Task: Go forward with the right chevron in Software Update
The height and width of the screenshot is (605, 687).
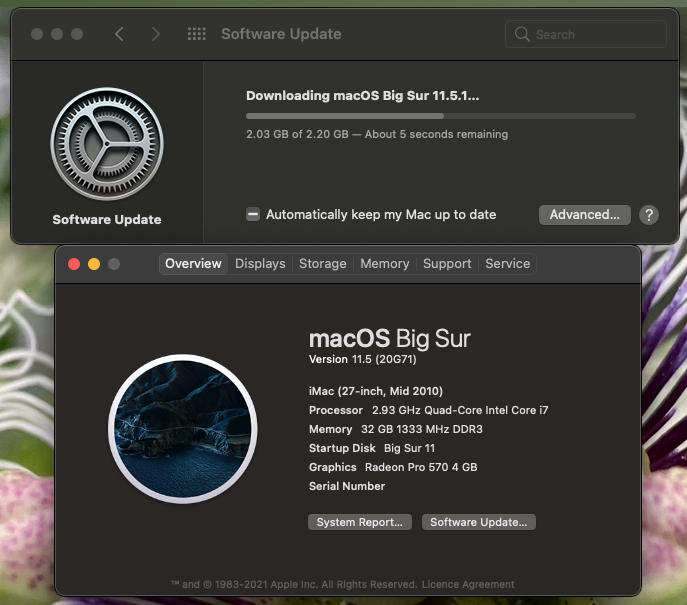Action: pos(156,34)
